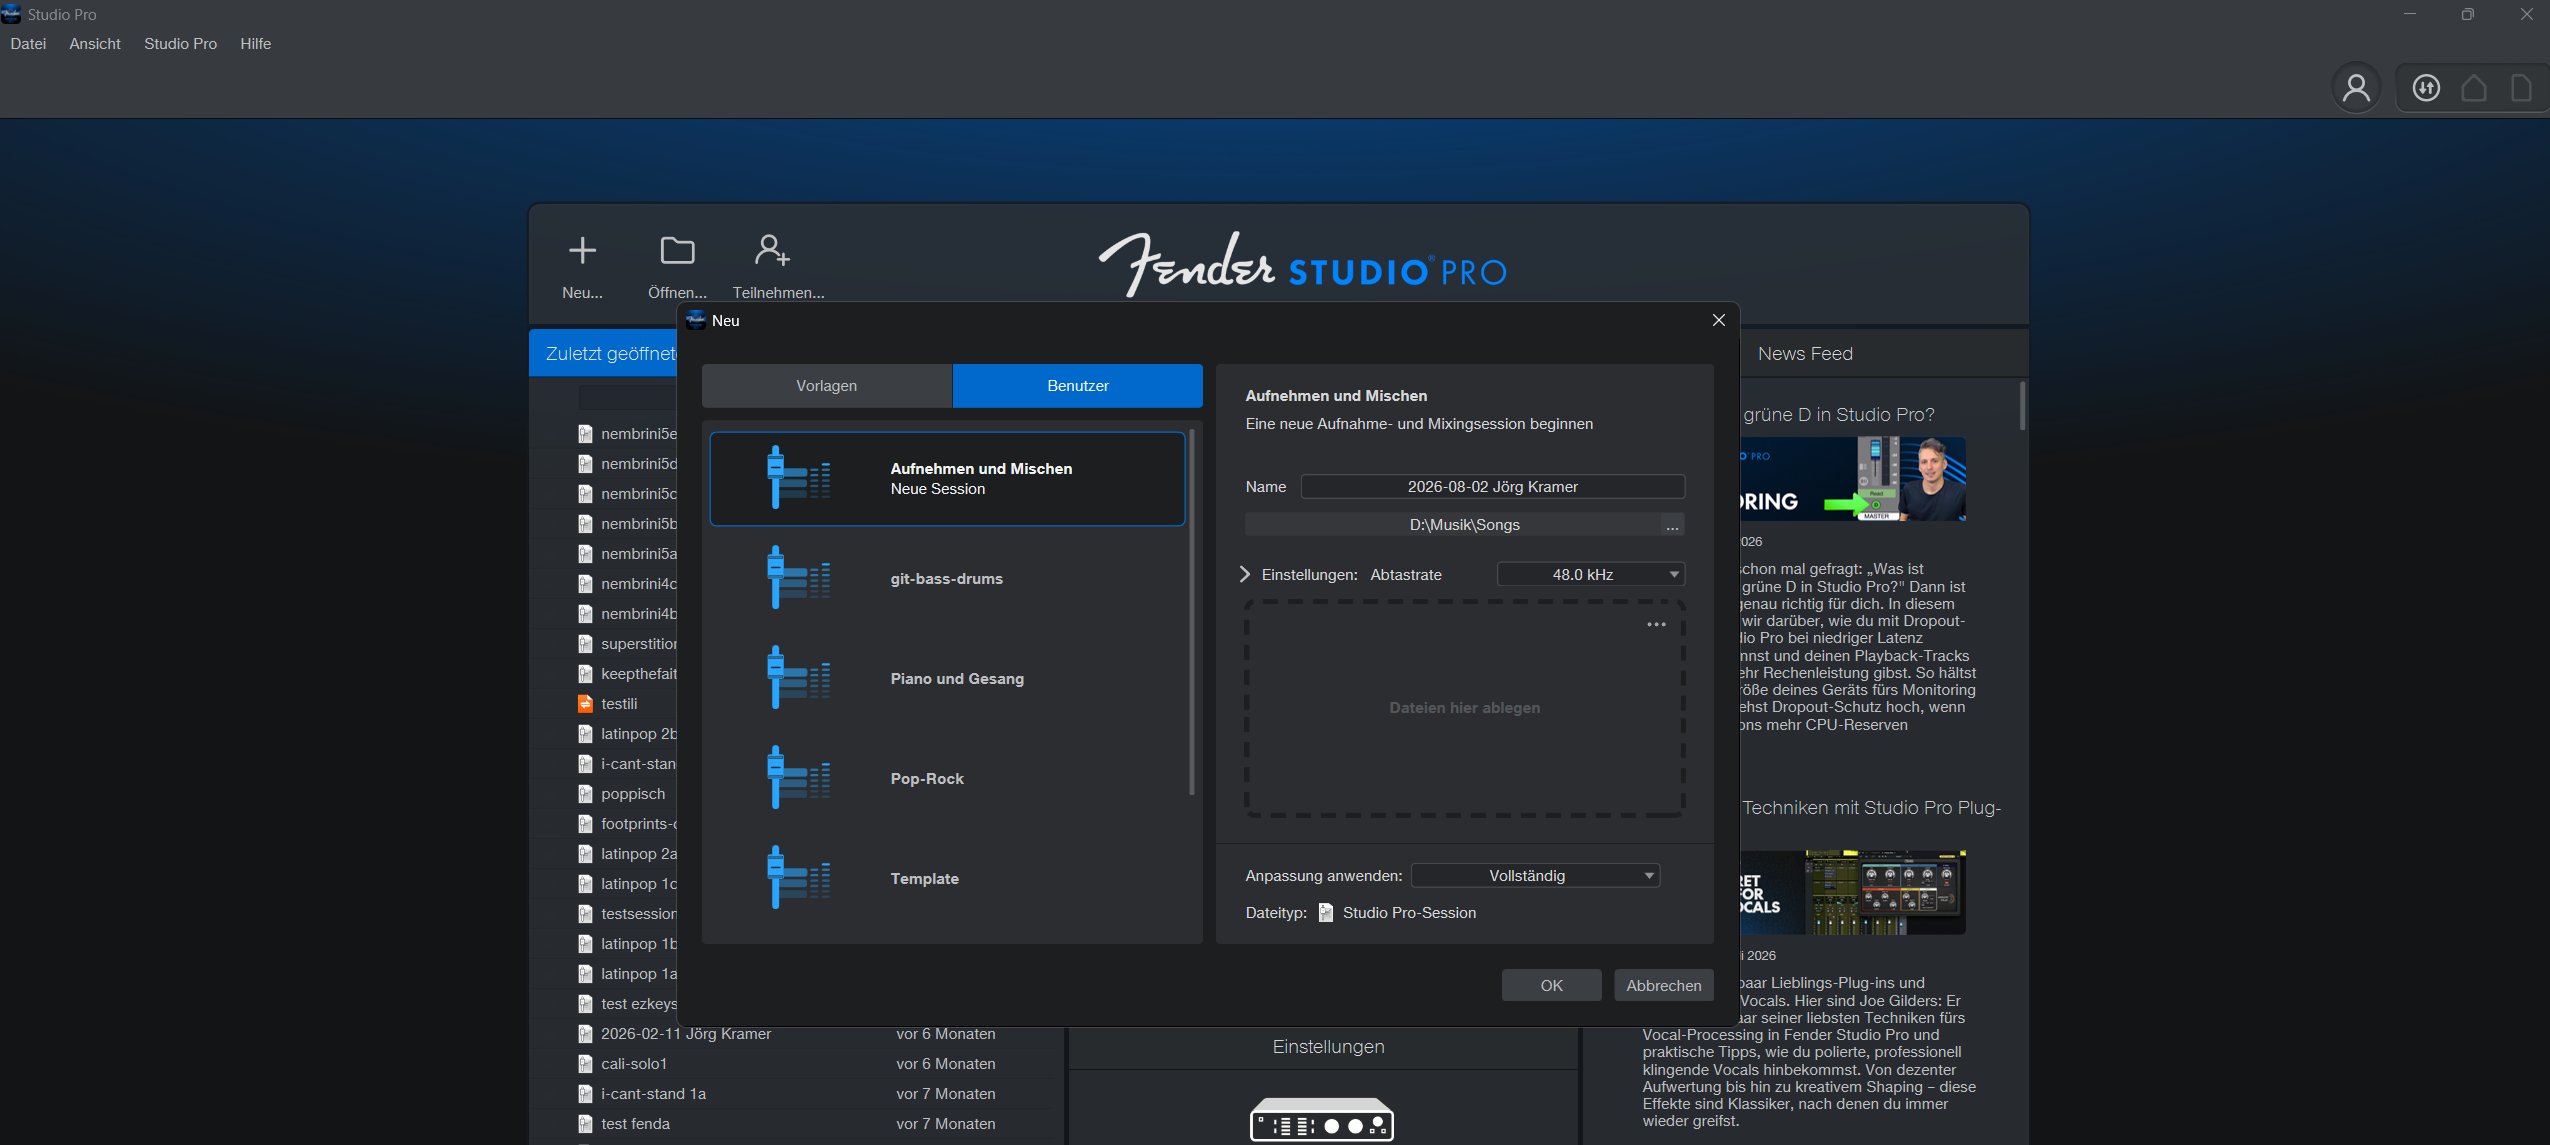The width and height of the screenshot is (2550, 1145).
Task: Select the 'Piano und Gesang' template label
Action: tap(957, 679)
